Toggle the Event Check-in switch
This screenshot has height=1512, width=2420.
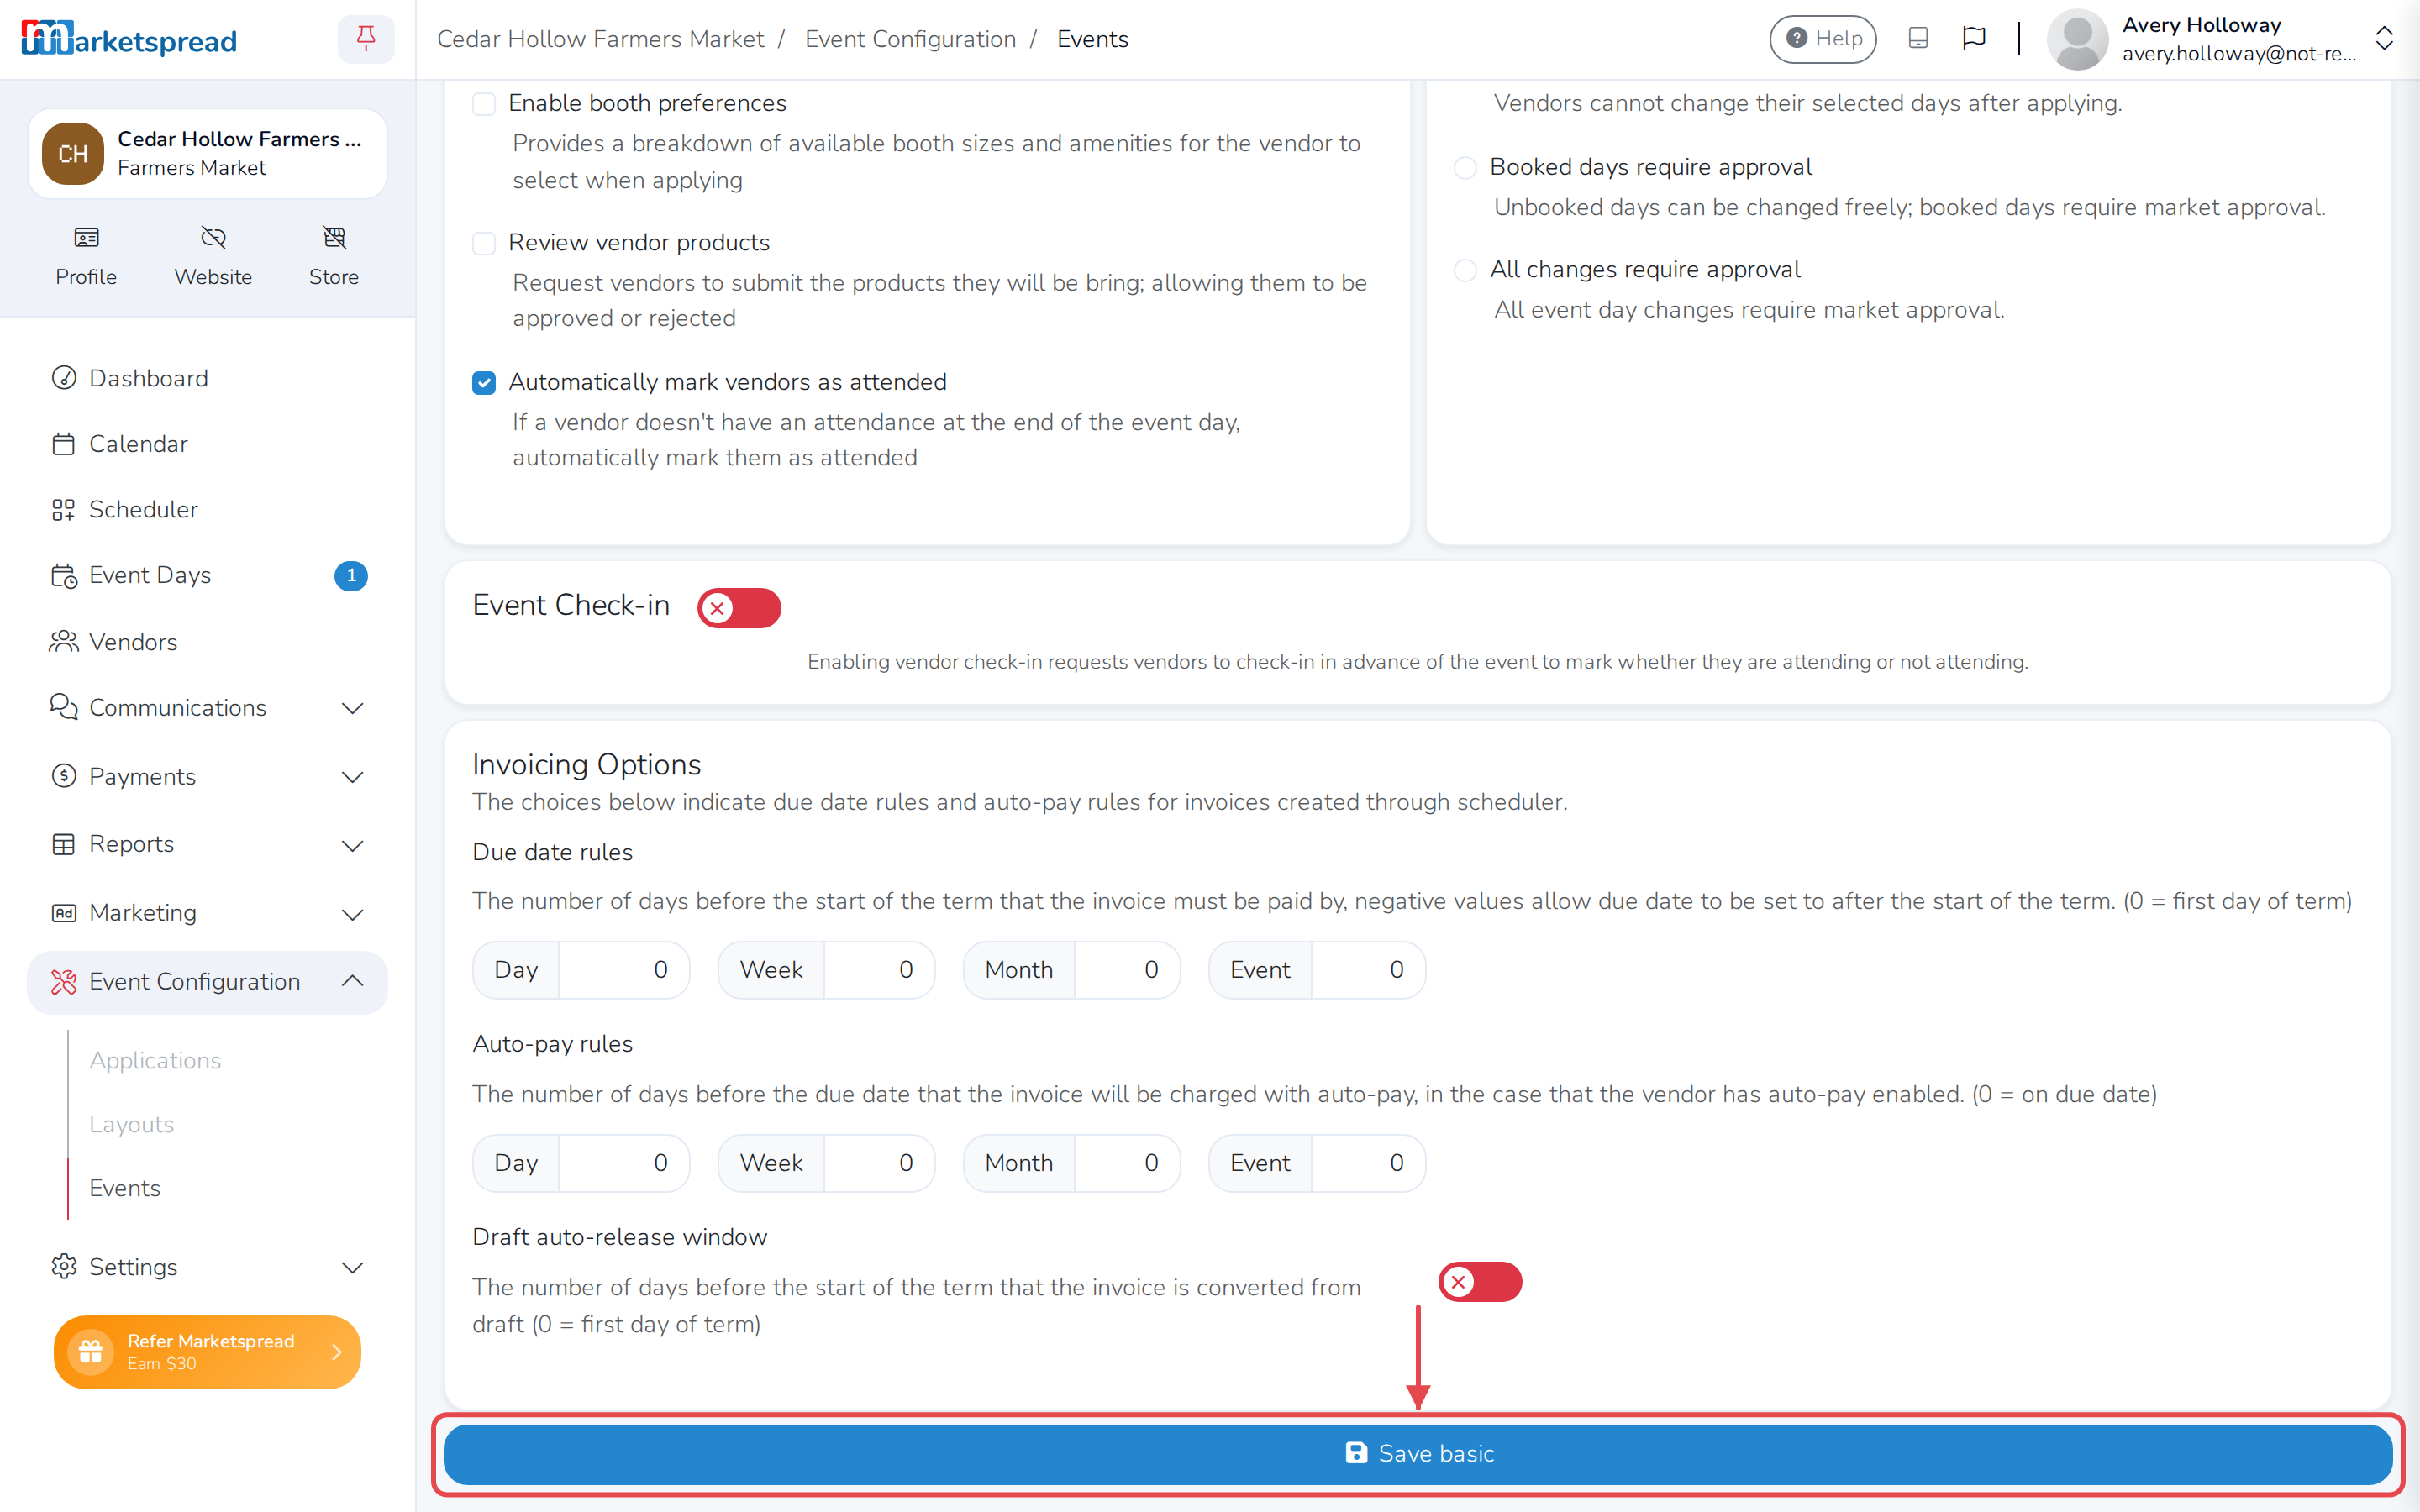(739, 608)
